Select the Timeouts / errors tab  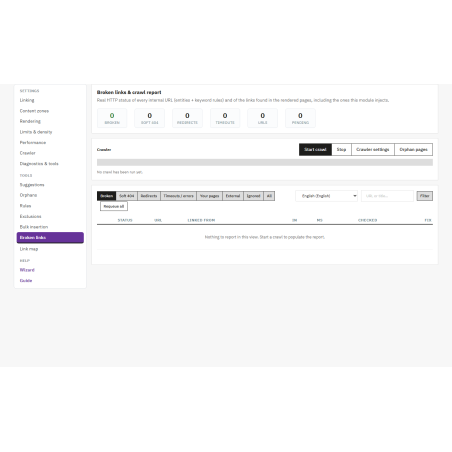tap(178, 196)
